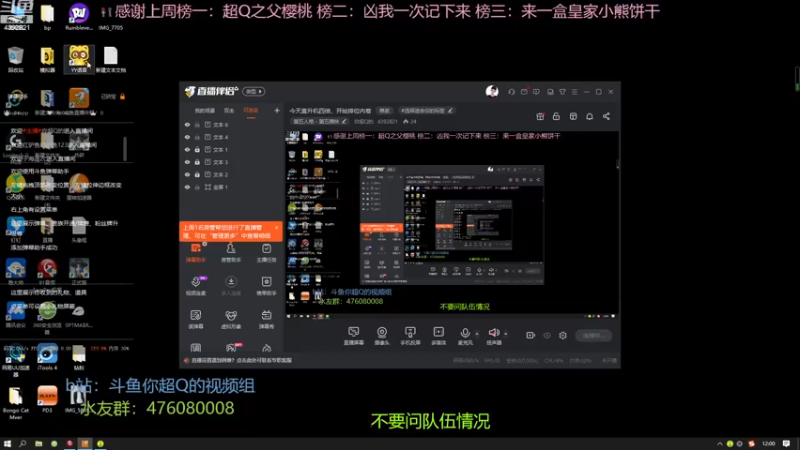800x450 pixels.
Task: Toggle the lock on 文本 2 layer
Action: (197, 174)
